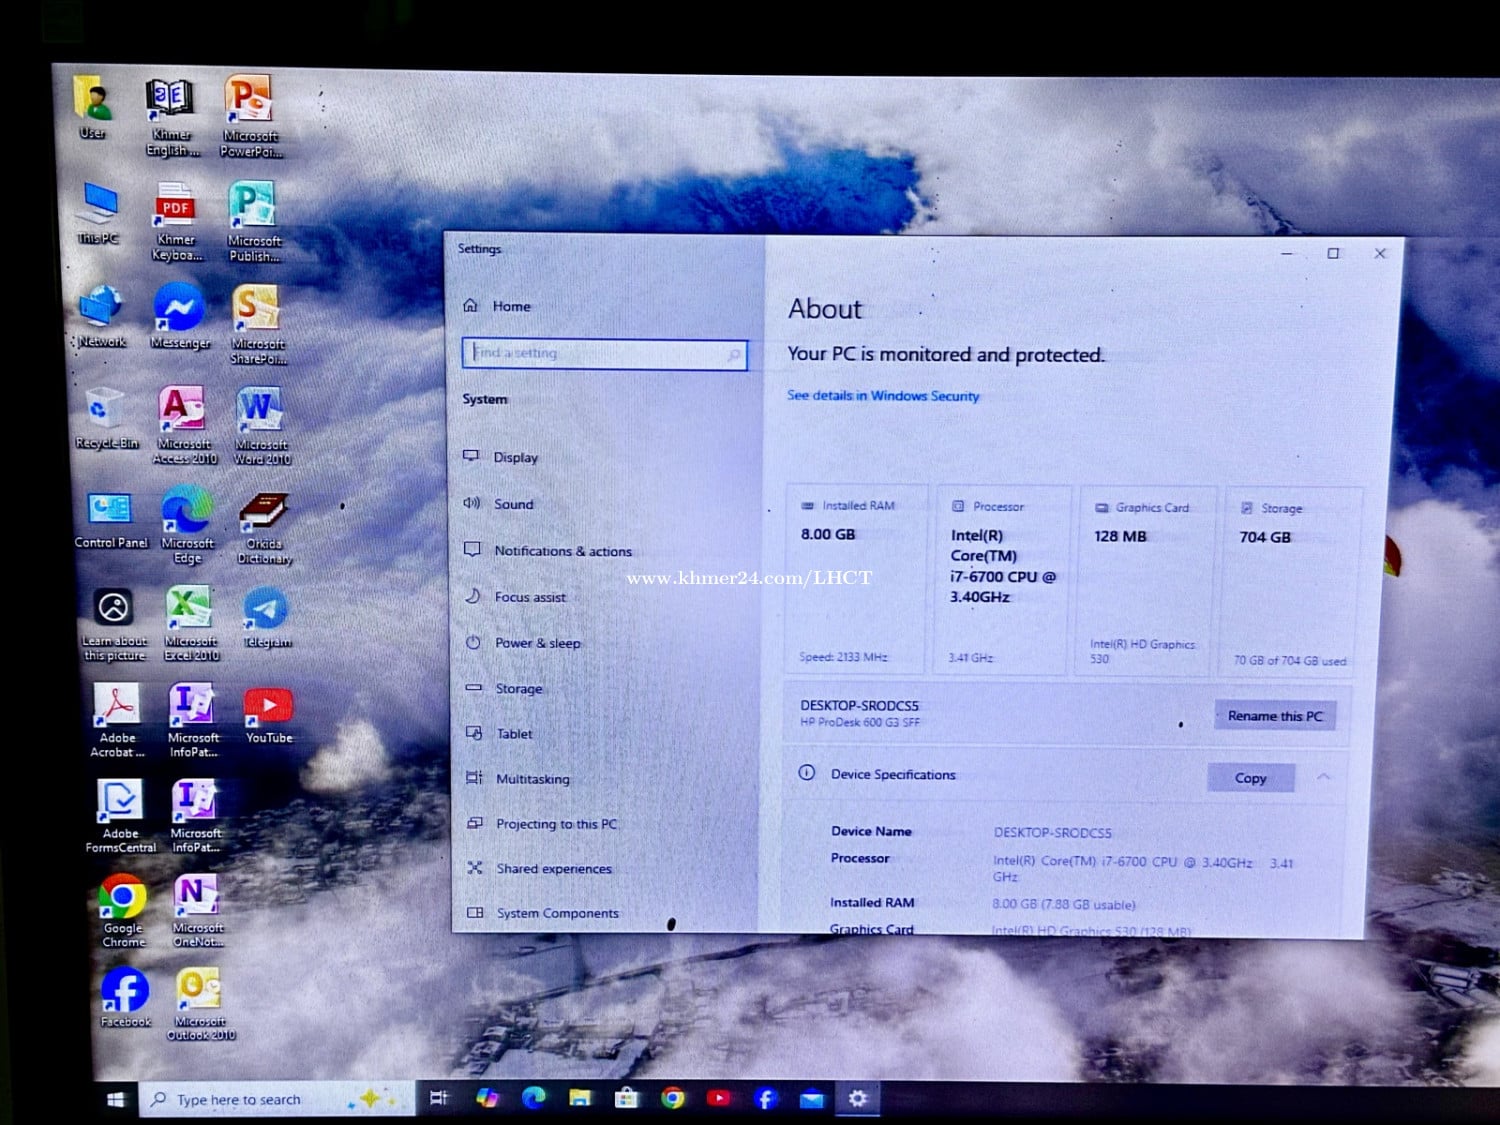Open See details in Windows Security link
The image size is (1500, 1125).
point(883,396)
